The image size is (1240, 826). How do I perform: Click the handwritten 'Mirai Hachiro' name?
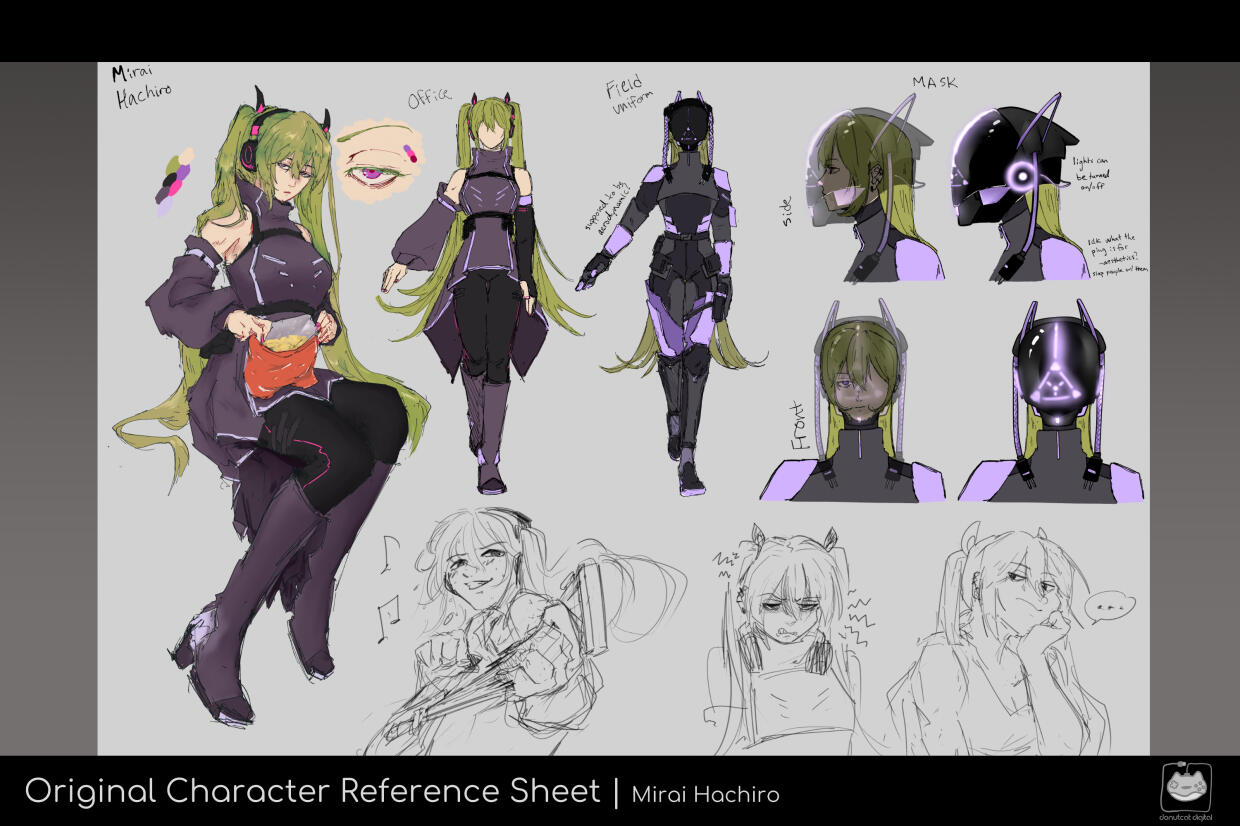click(140, 86)
